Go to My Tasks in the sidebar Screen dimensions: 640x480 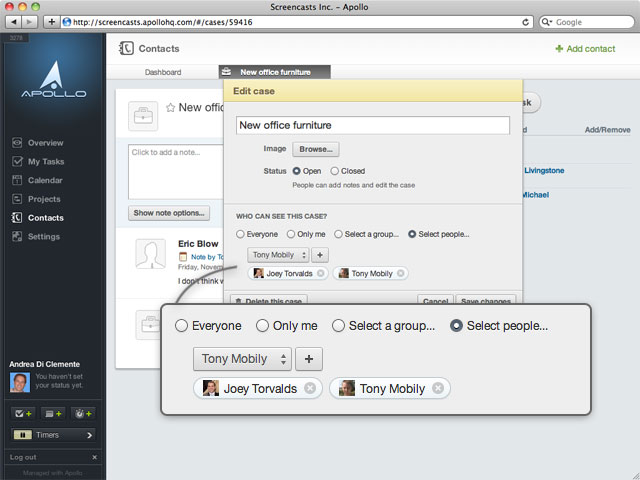[x=38, y=162]
